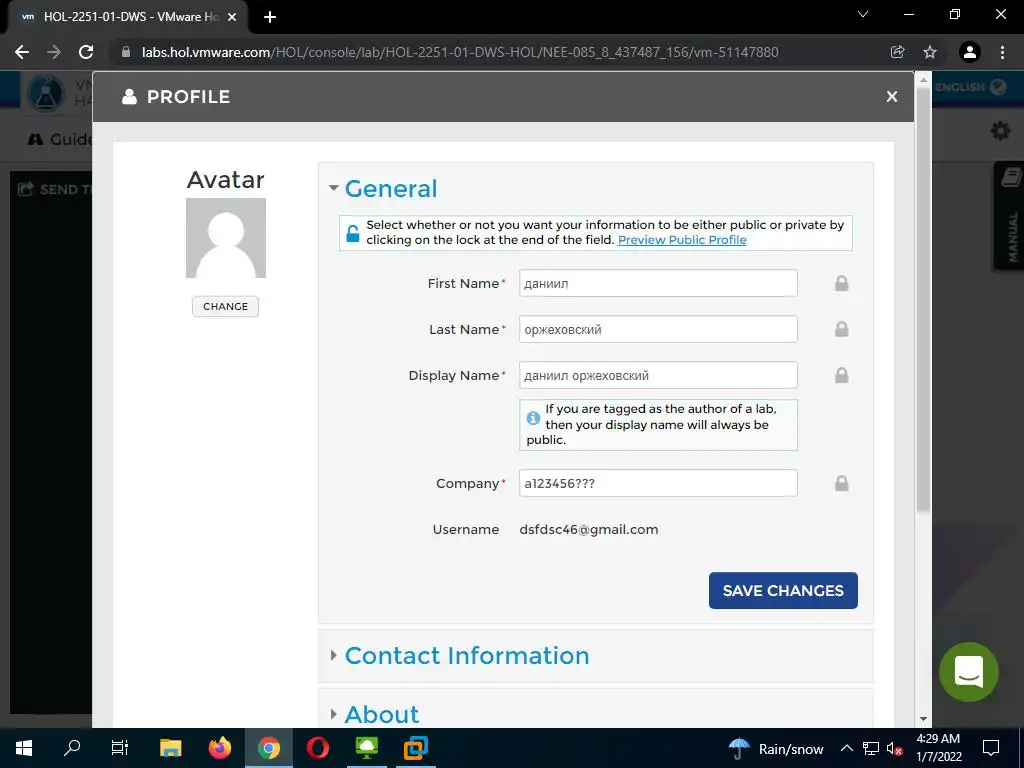Toggle Display Name privacy lock
Viewport: 1024px width, 768px height.
[x=841, y=375]
